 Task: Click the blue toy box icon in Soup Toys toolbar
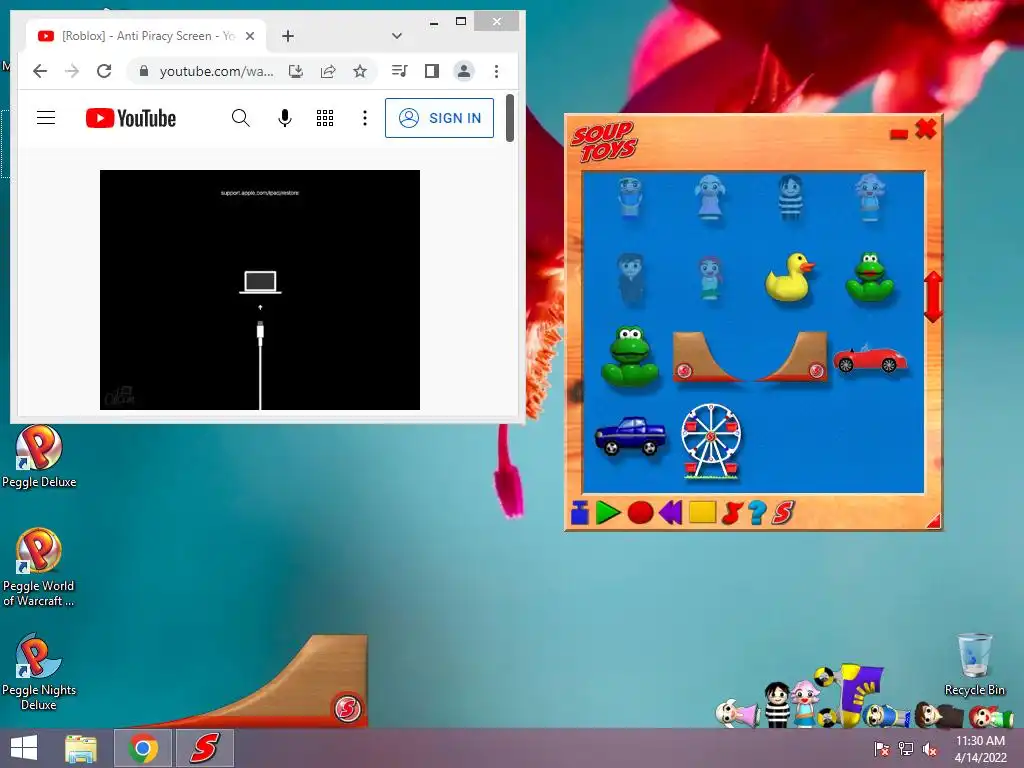click(x=579, y=513)
